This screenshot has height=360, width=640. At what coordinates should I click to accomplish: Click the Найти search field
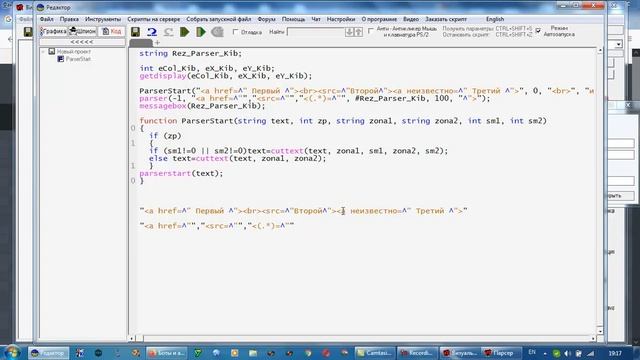tap(316, 32)
